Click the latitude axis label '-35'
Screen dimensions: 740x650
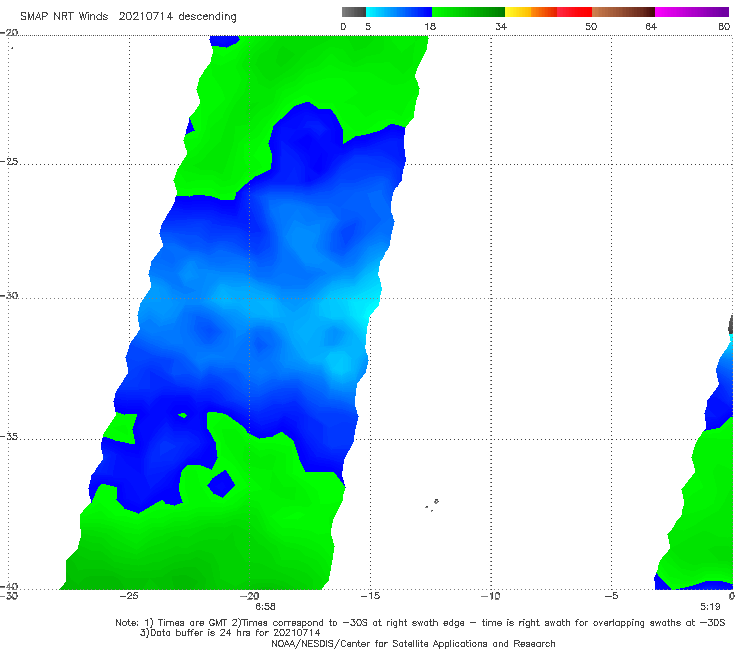[x=9, y=437]
